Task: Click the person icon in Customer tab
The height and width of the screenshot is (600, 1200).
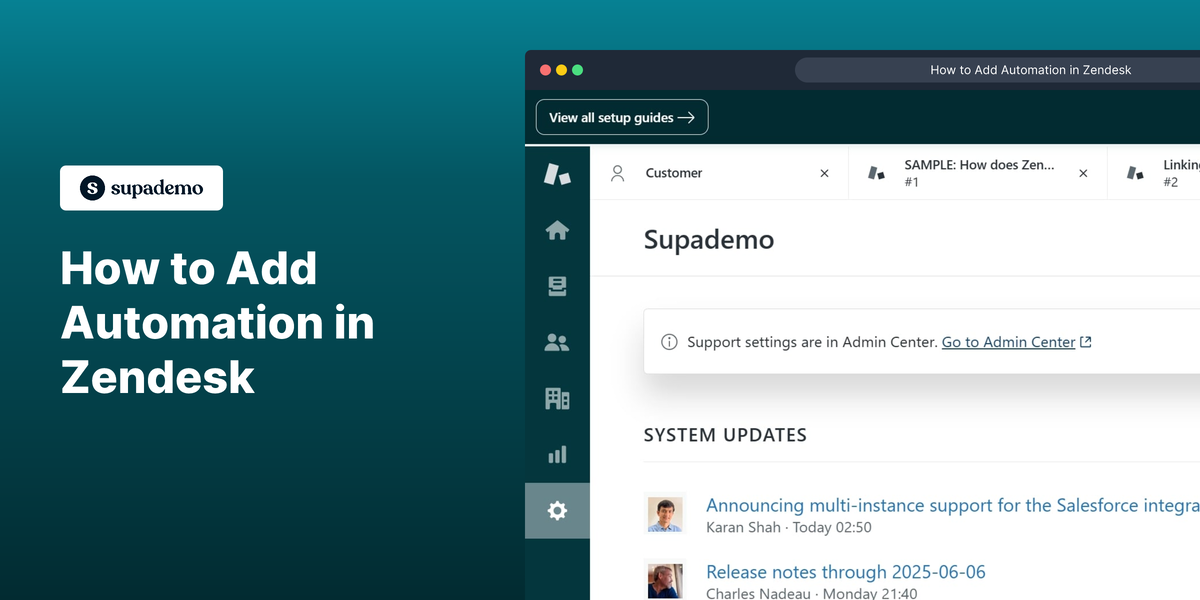Action: (x=618, y=173)
